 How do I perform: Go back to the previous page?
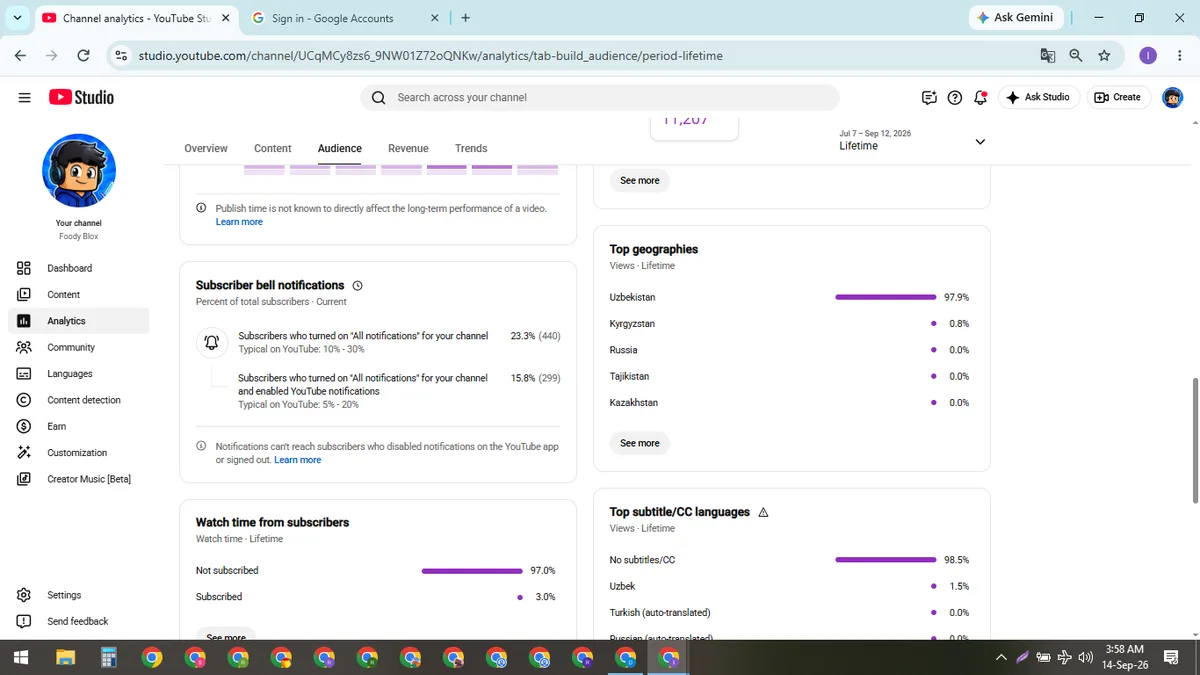(20, 56)
